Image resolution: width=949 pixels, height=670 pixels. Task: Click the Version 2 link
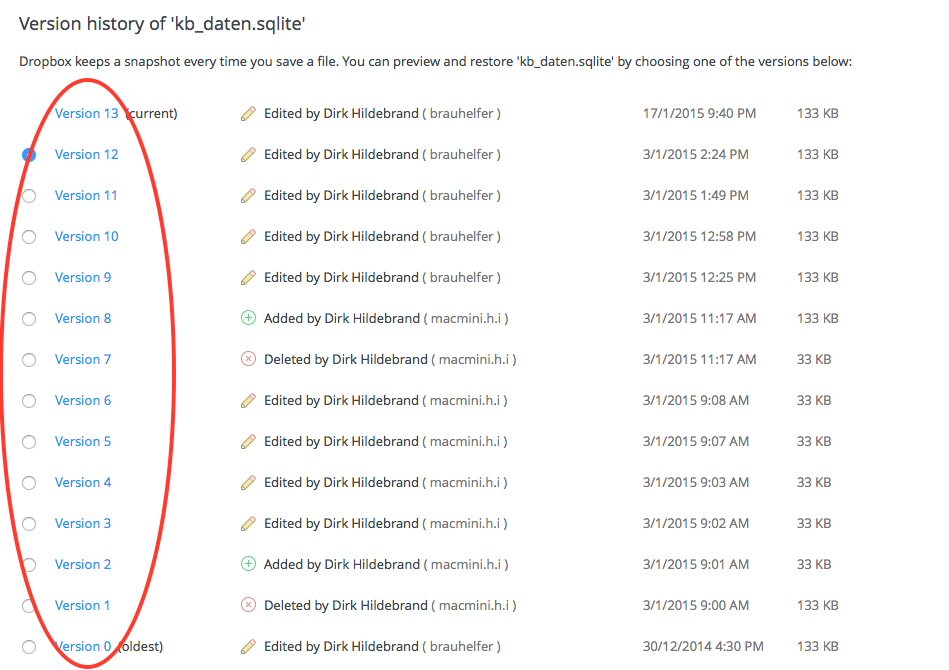coord(83,564)
